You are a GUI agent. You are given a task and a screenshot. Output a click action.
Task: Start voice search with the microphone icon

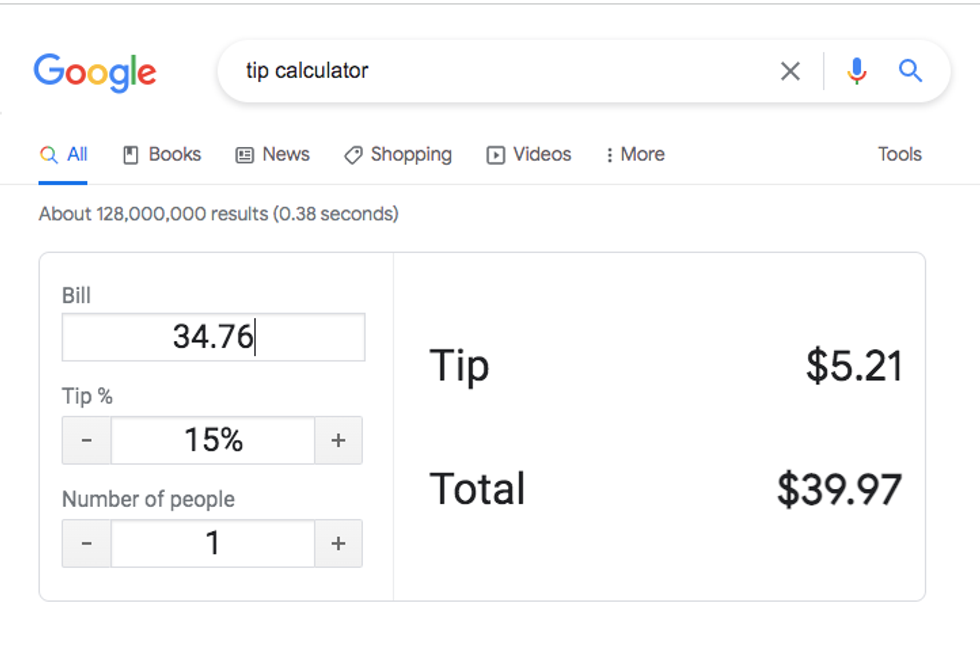point(856,71)
